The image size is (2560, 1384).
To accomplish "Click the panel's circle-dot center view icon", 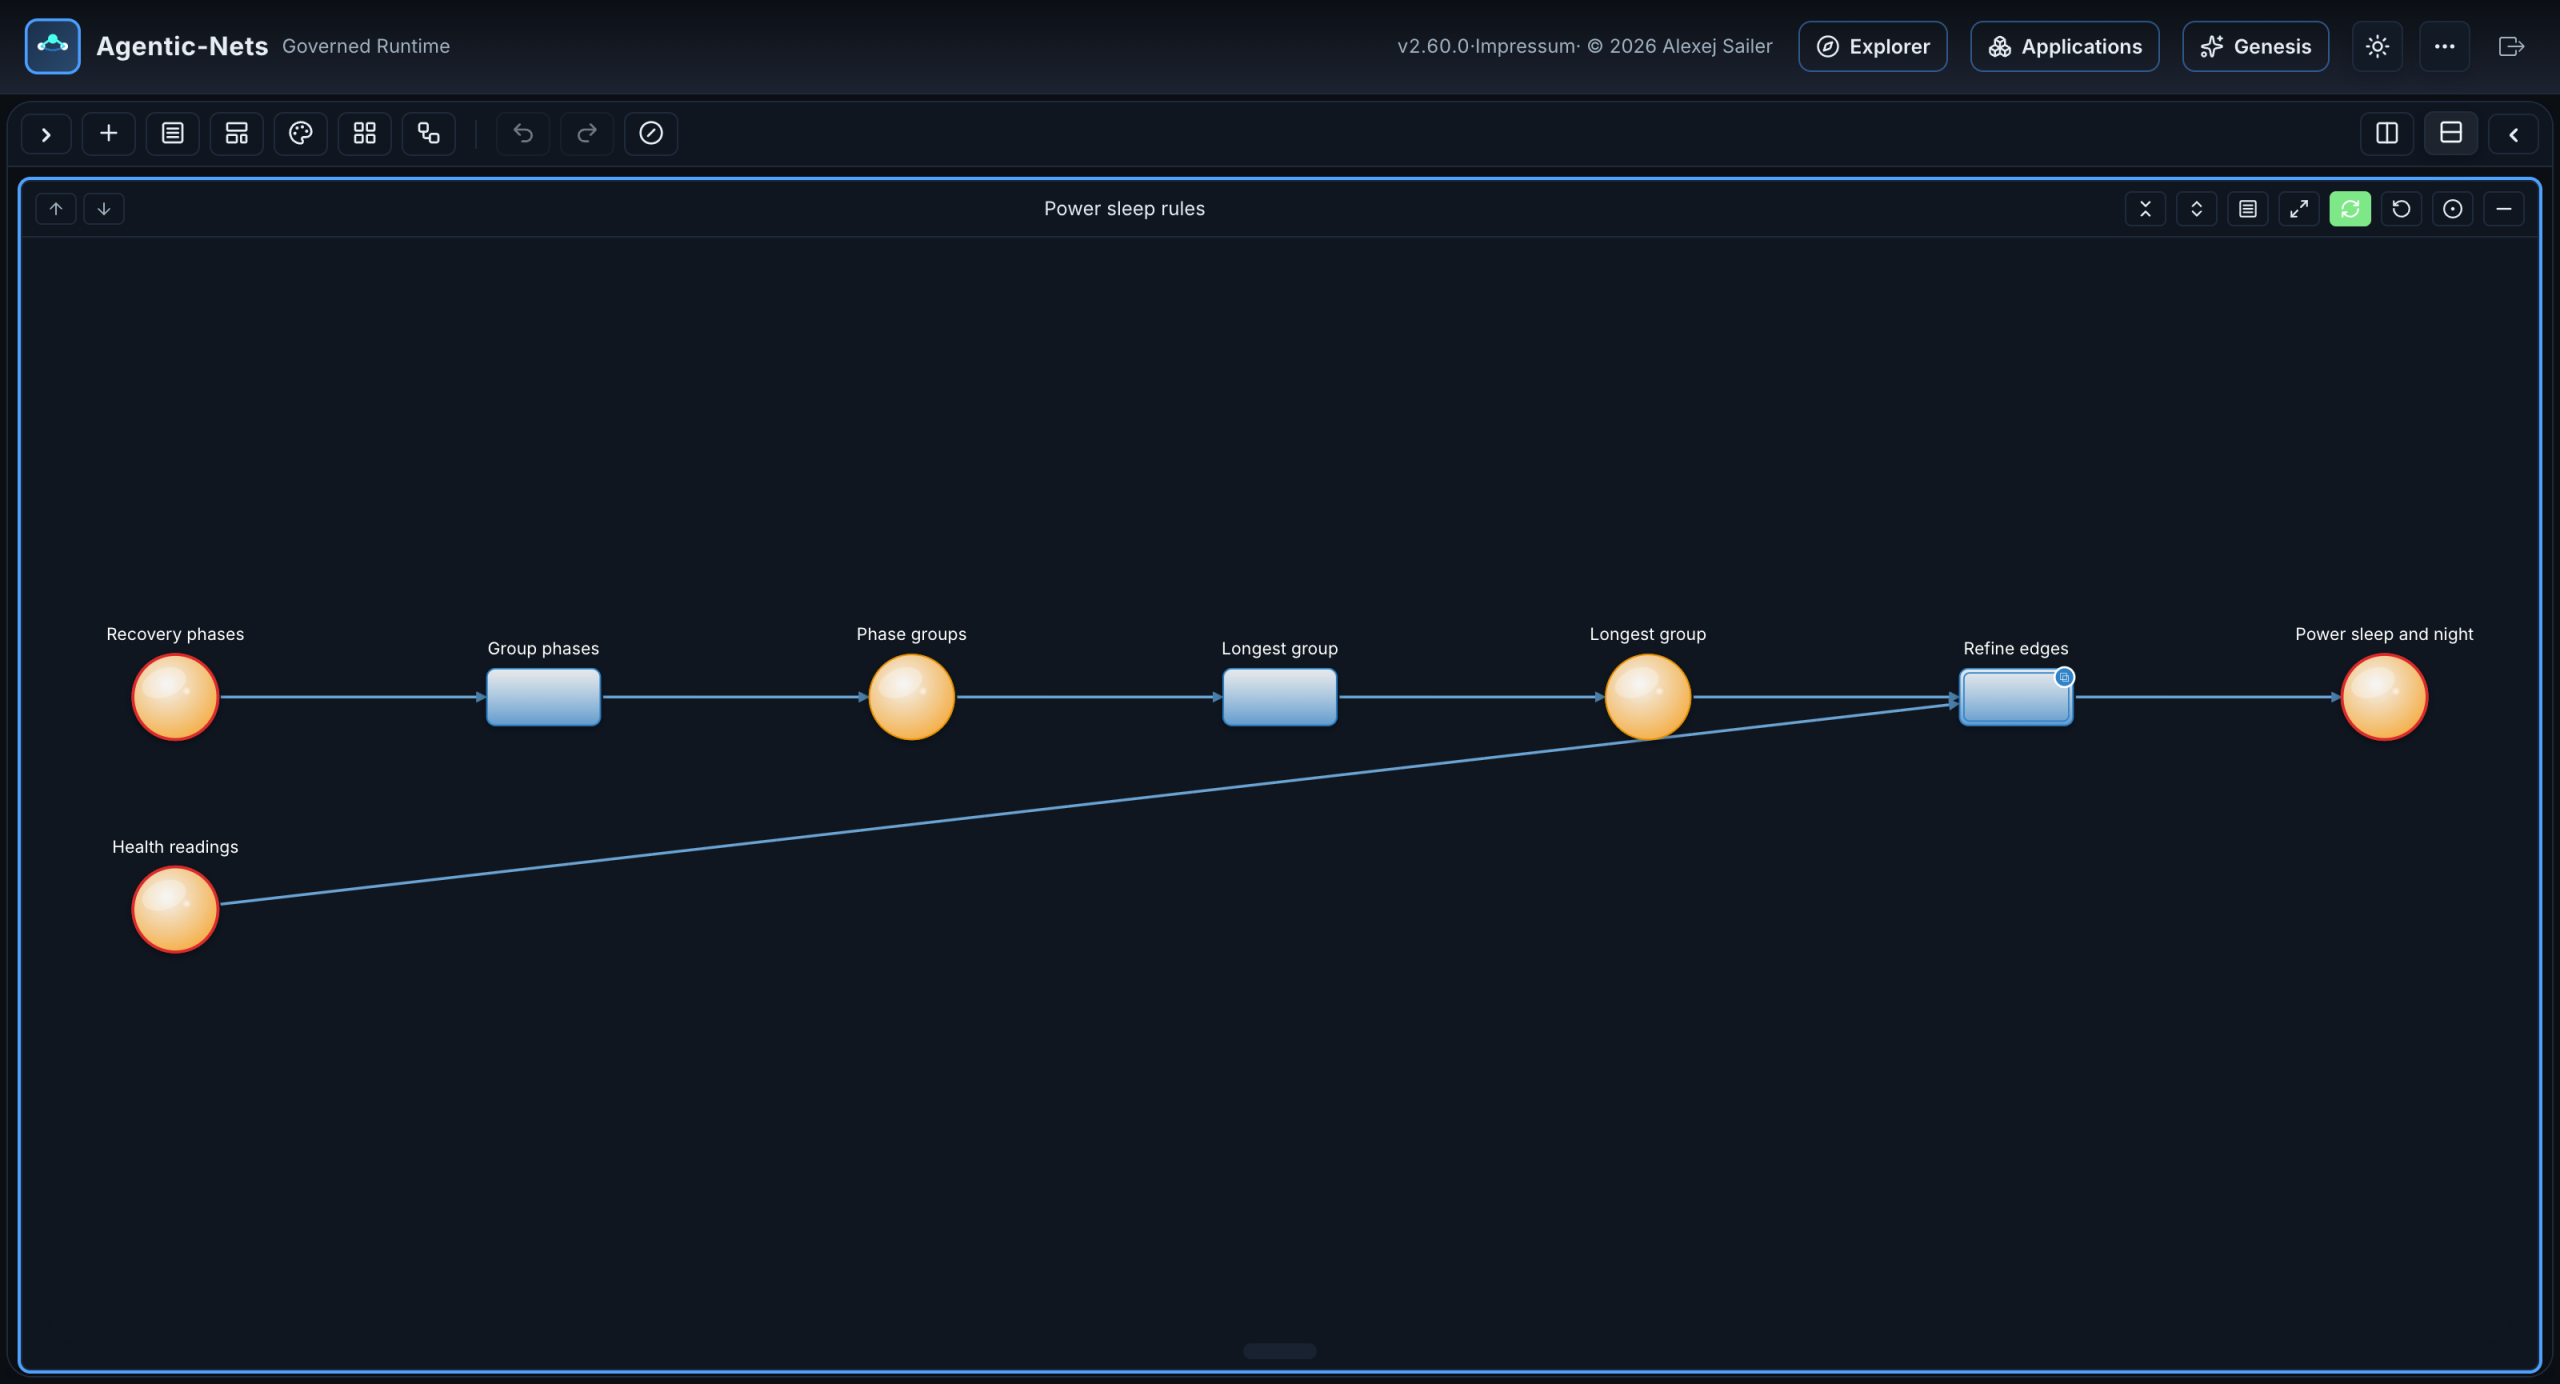I will click(2452, 208).
